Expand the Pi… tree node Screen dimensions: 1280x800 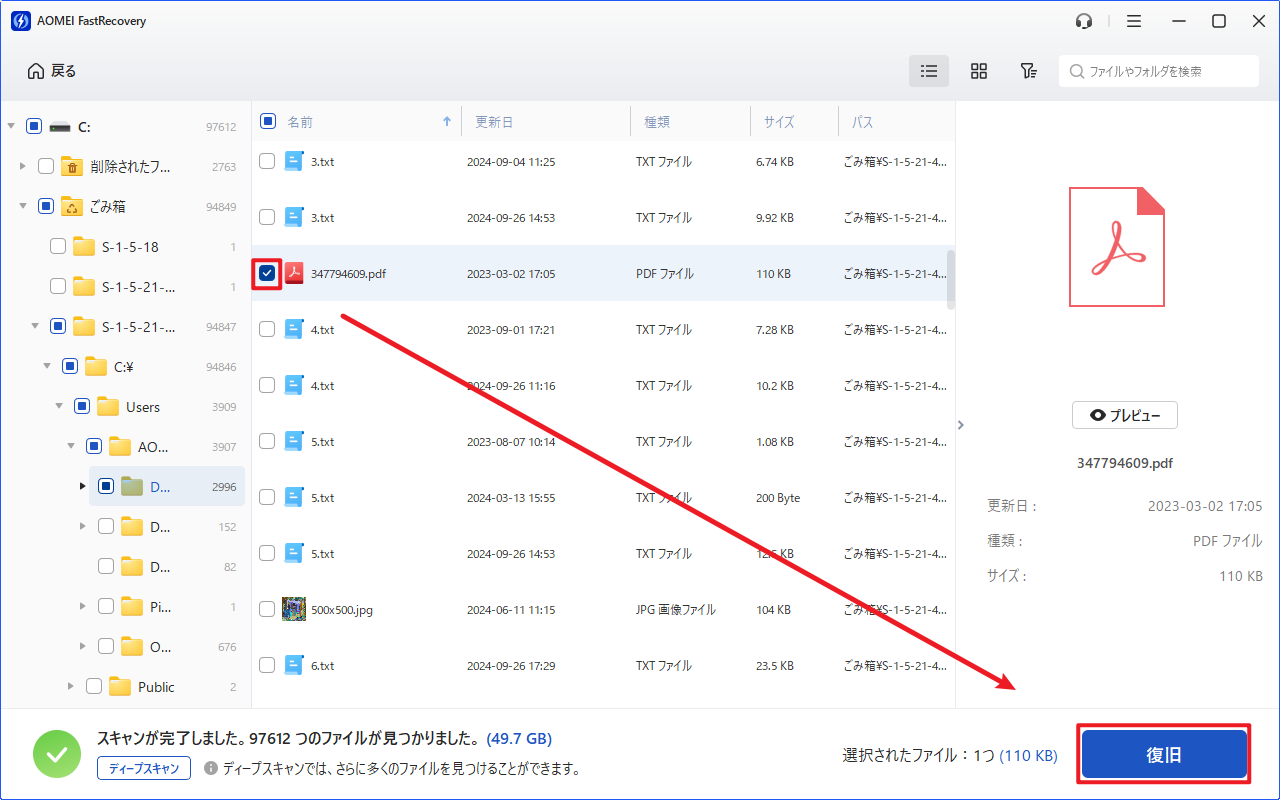(83, 607)
